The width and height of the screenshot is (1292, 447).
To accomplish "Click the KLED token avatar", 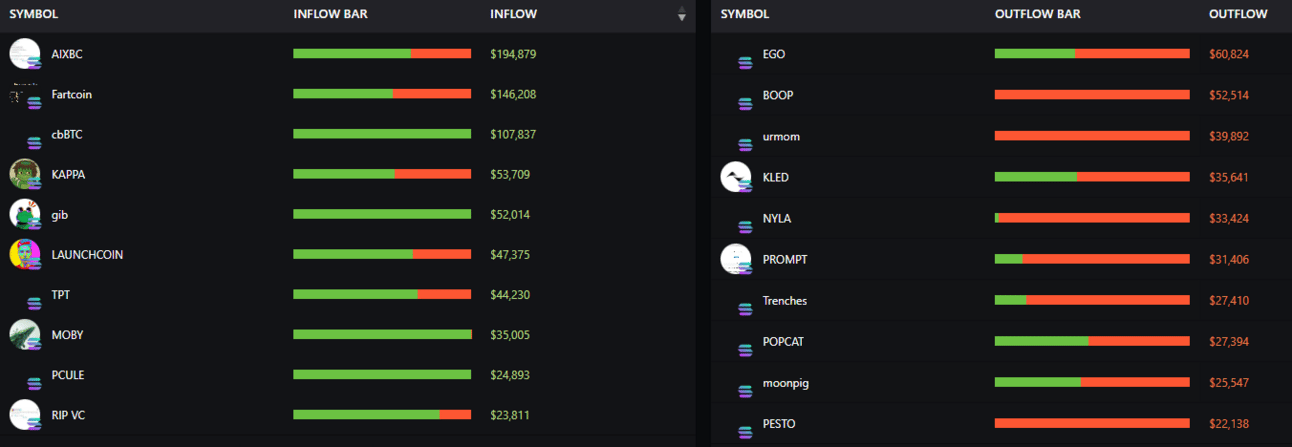I will (x=735, y=177).
